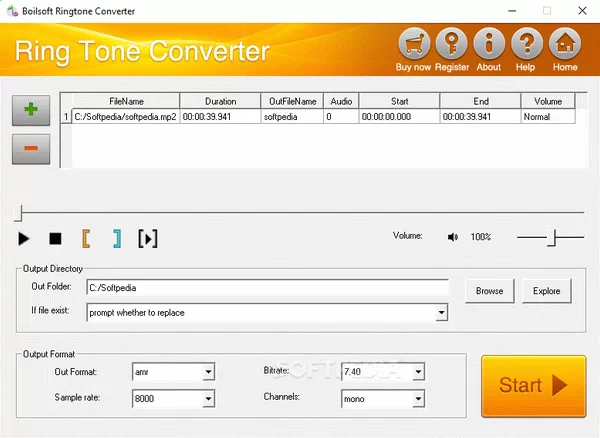This screenshot has width=600, height=438.
Task: Click the Explore button
Action: 546,291
